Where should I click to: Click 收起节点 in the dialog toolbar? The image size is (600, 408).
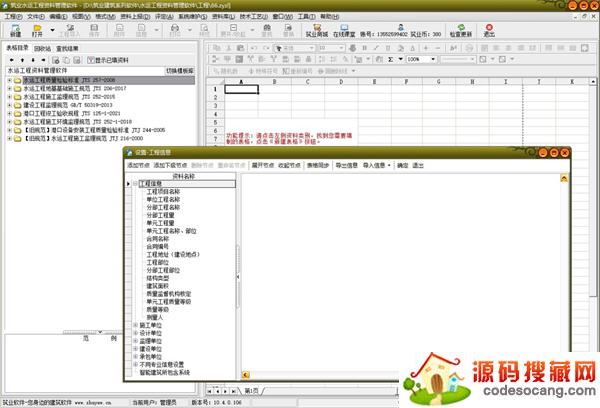pos(289,165)
